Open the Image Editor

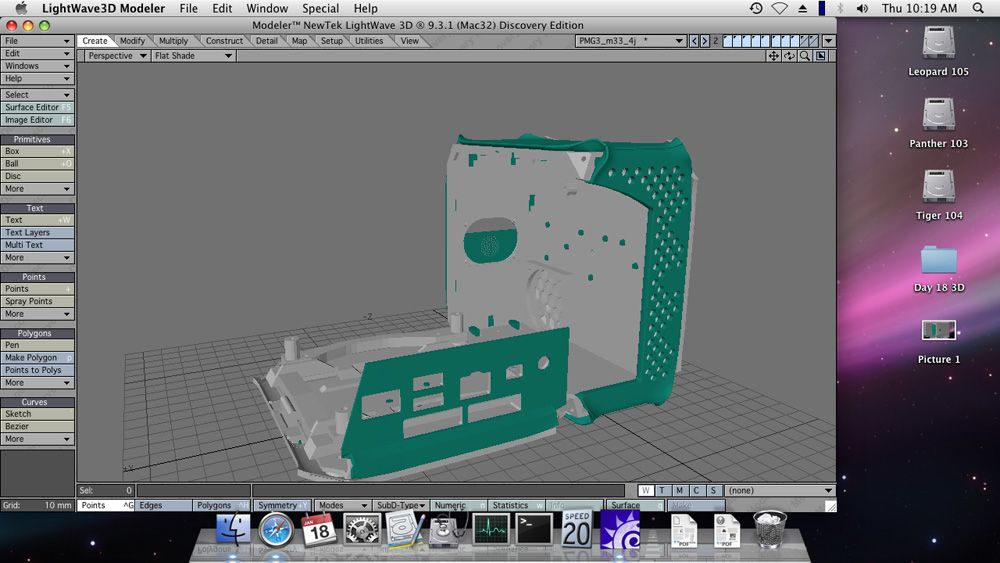[37, 120]
